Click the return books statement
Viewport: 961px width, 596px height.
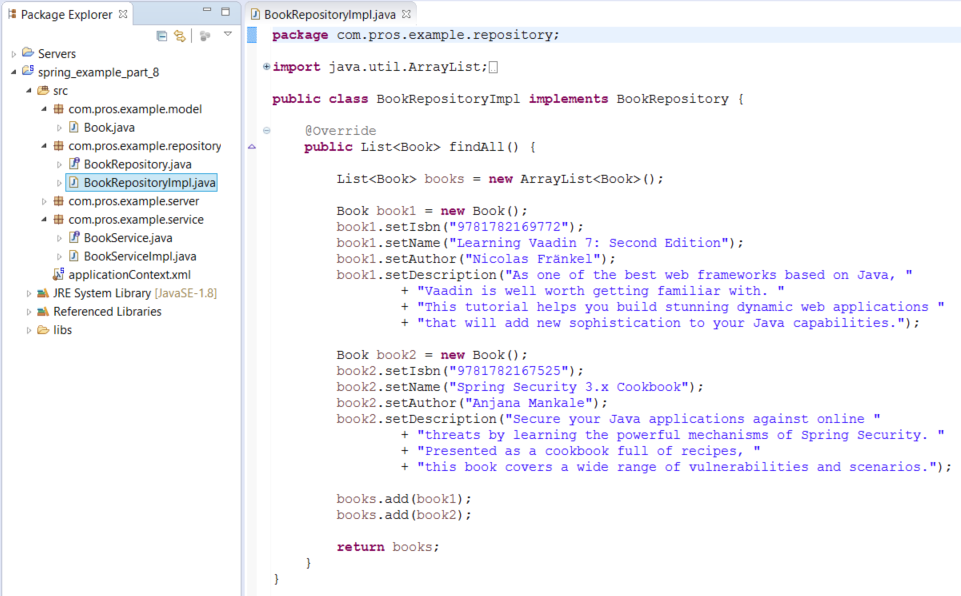388,547
